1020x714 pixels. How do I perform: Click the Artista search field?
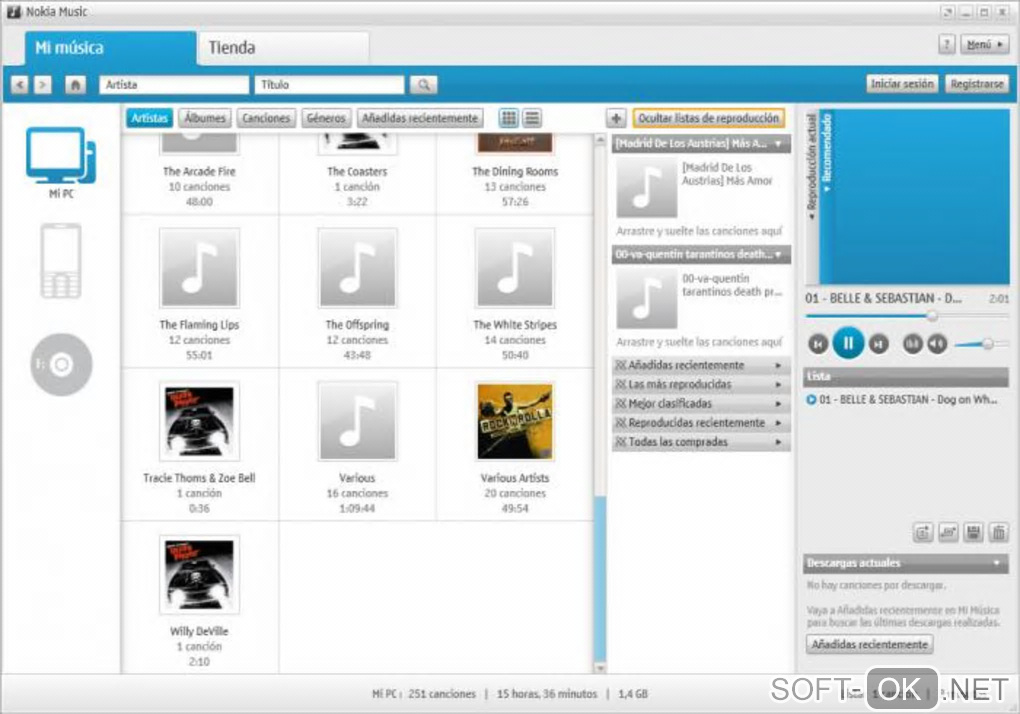174,85
